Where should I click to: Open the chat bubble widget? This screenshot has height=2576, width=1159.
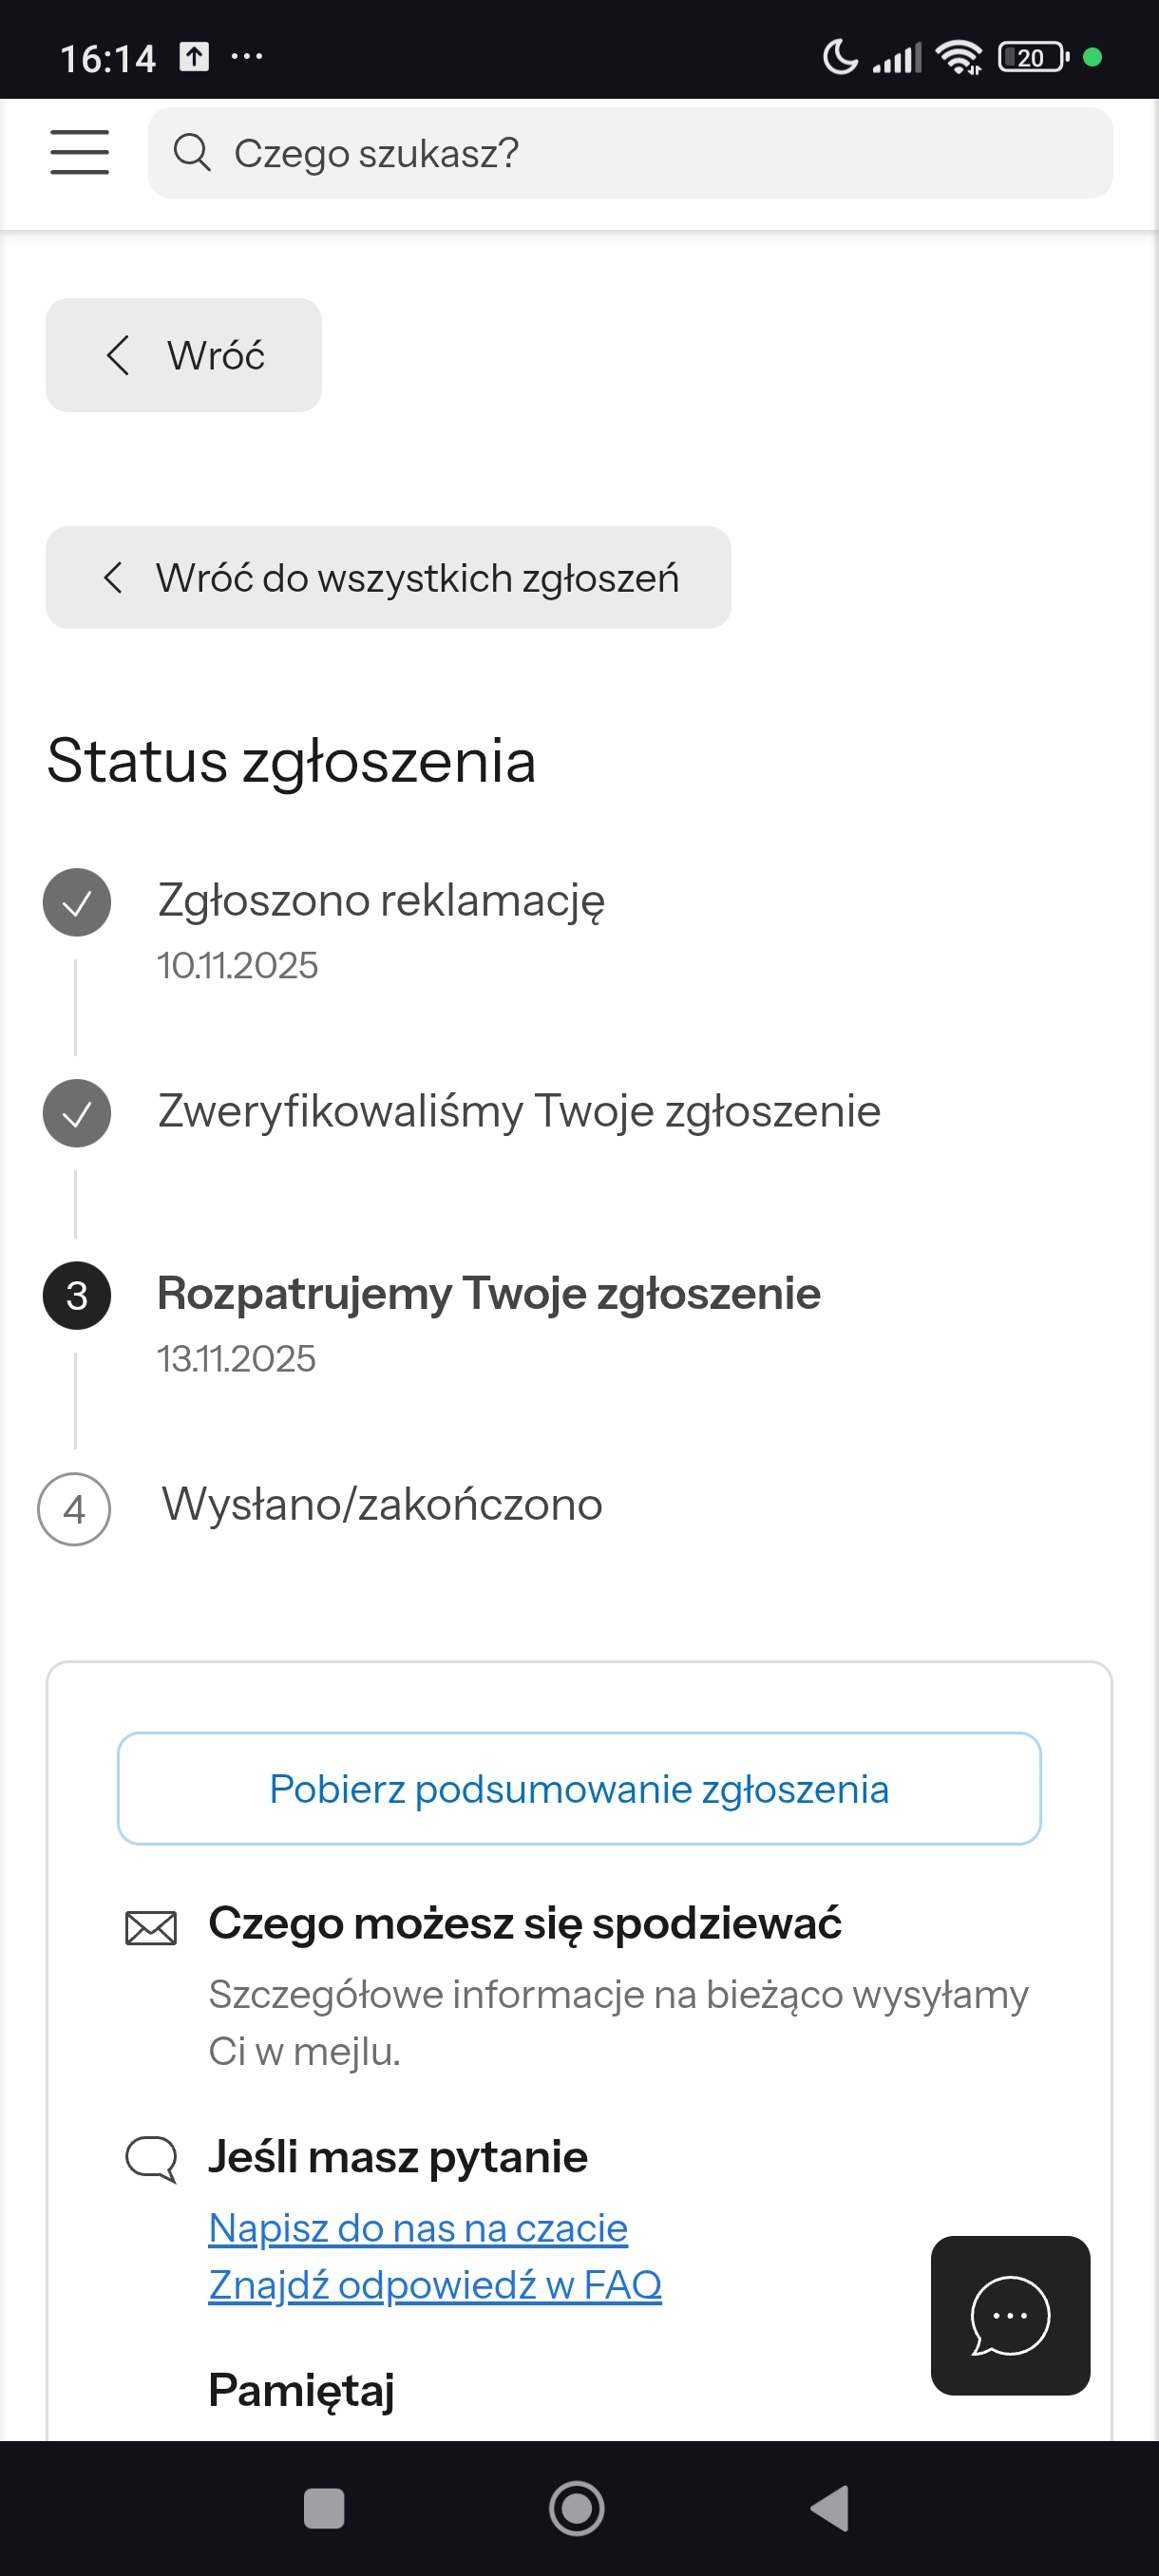click(1009, 2314)
